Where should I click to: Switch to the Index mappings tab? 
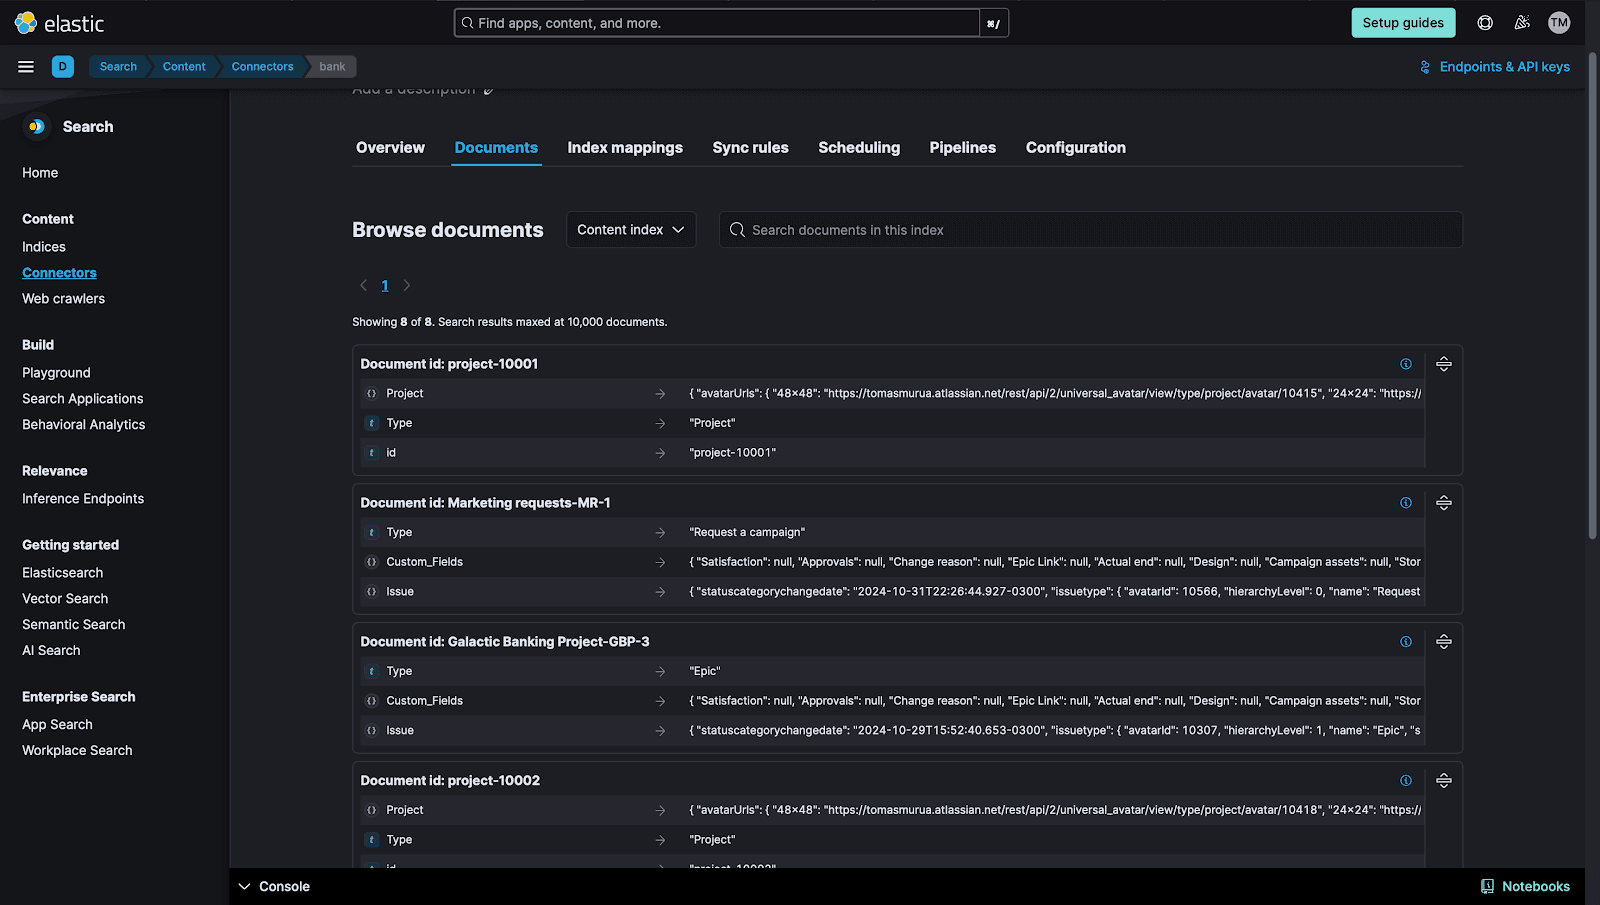(624, 147)
